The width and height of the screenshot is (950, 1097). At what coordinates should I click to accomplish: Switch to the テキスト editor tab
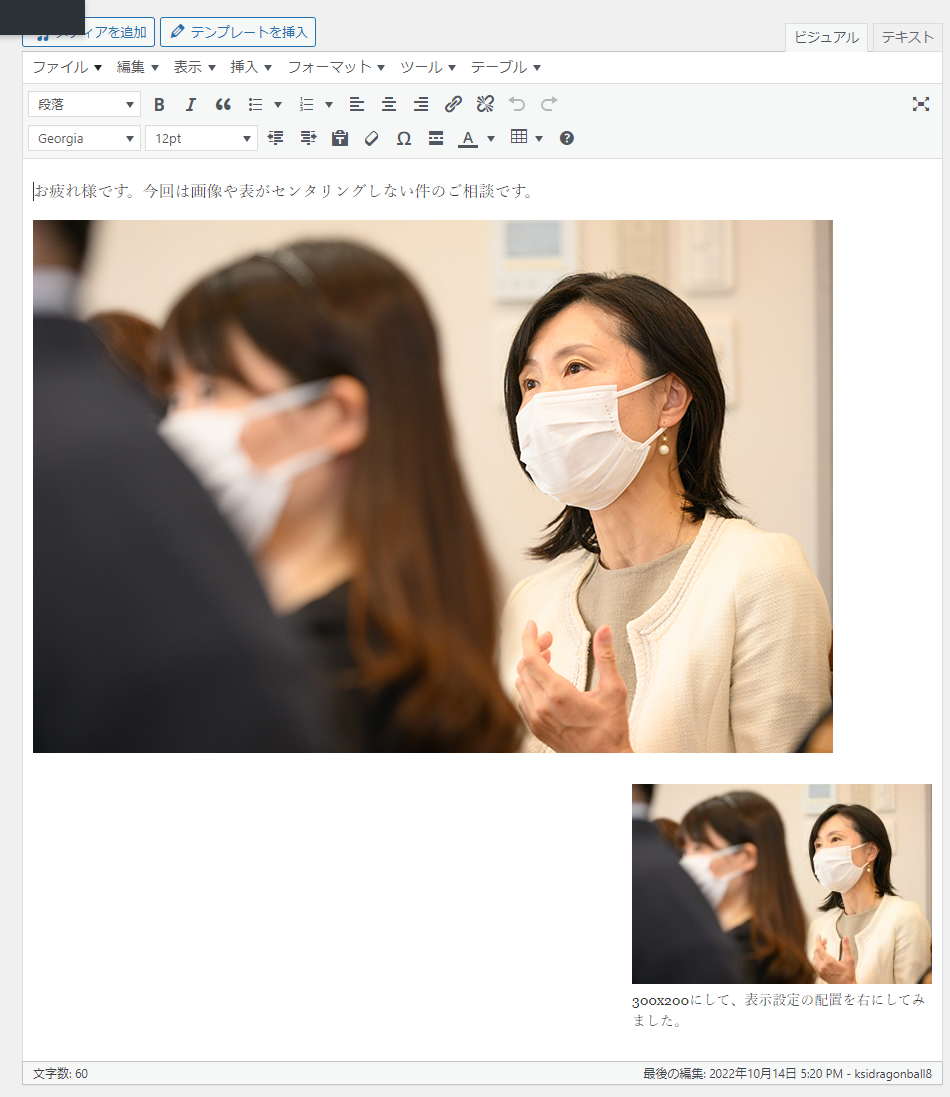pos(907,37)
